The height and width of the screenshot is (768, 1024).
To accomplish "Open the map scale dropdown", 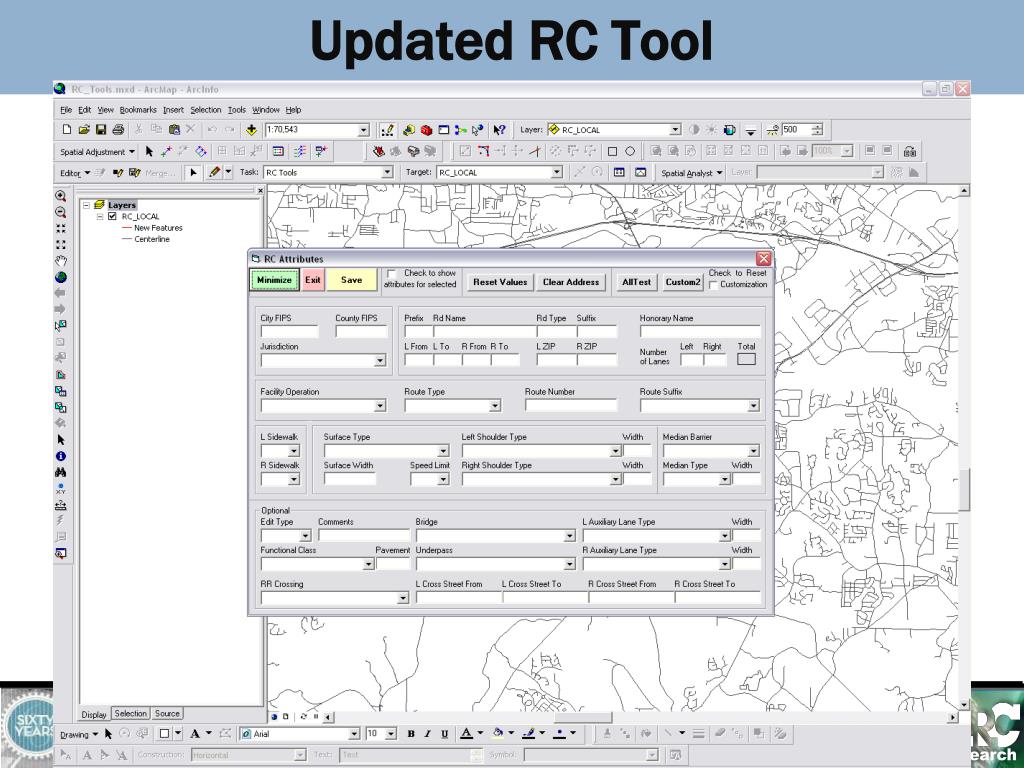I will point(364,131).
